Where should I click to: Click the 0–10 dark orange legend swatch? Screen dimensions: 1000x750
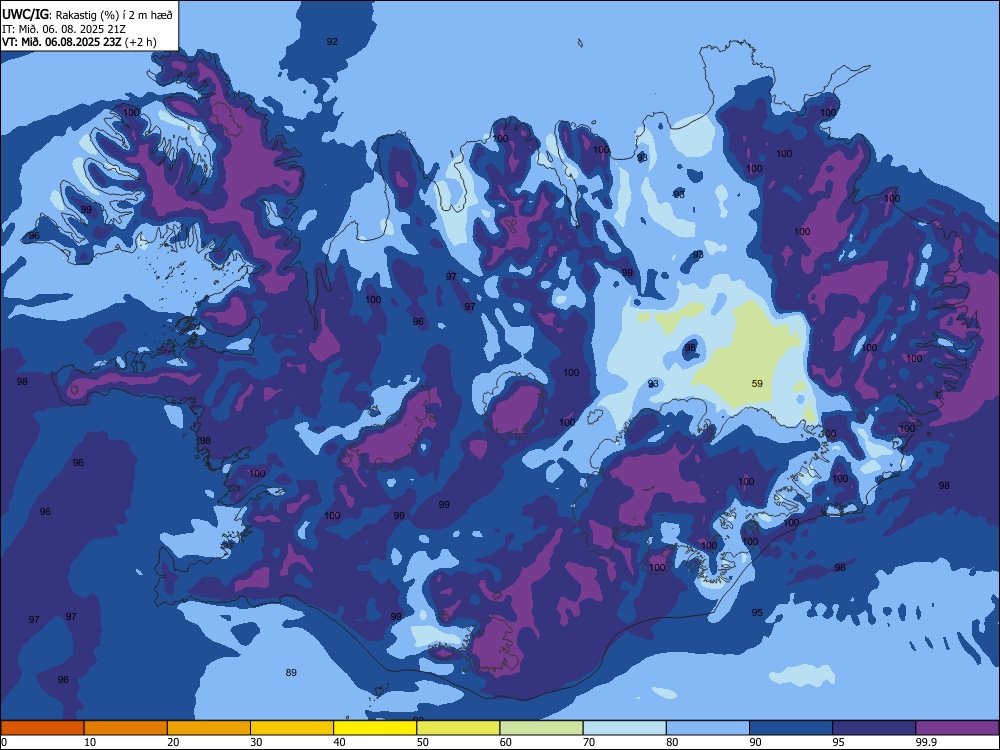(42, 728)
